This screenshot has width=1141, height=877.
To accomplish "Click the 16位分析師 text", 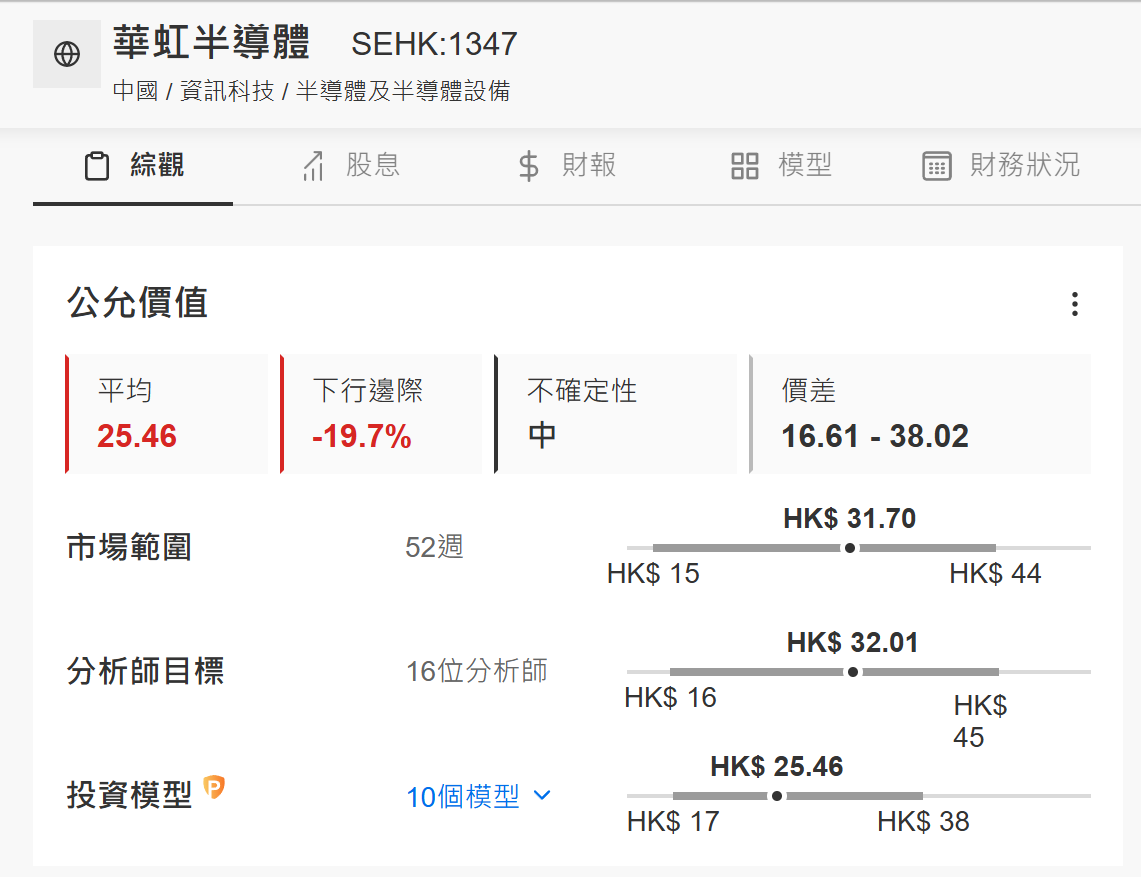I will coord(477,671).
